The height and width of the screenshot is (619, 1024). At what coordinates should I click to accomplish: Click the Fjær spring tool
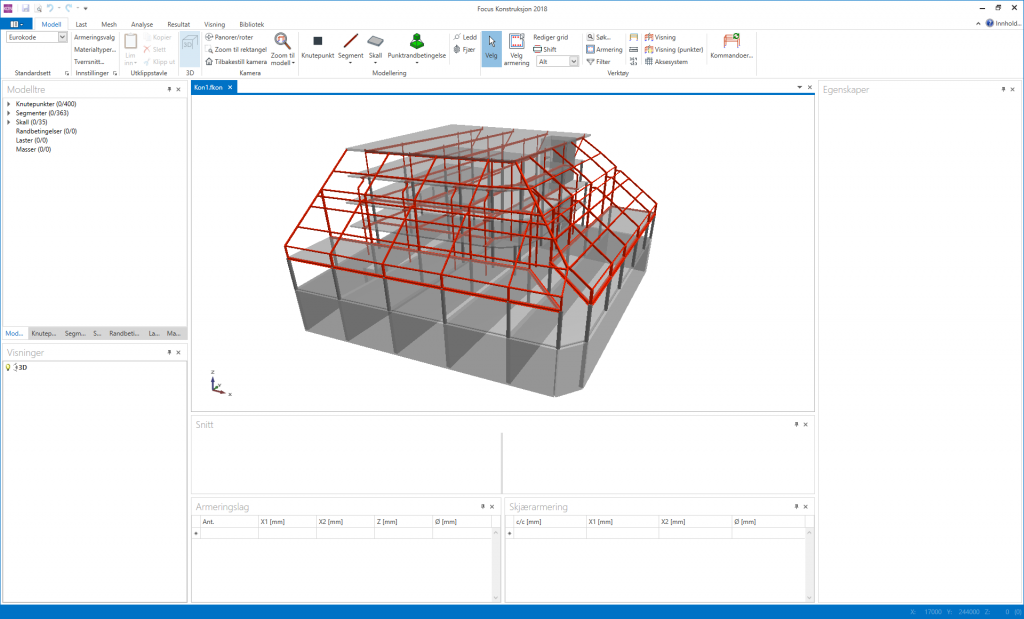[x=464, y=50]
